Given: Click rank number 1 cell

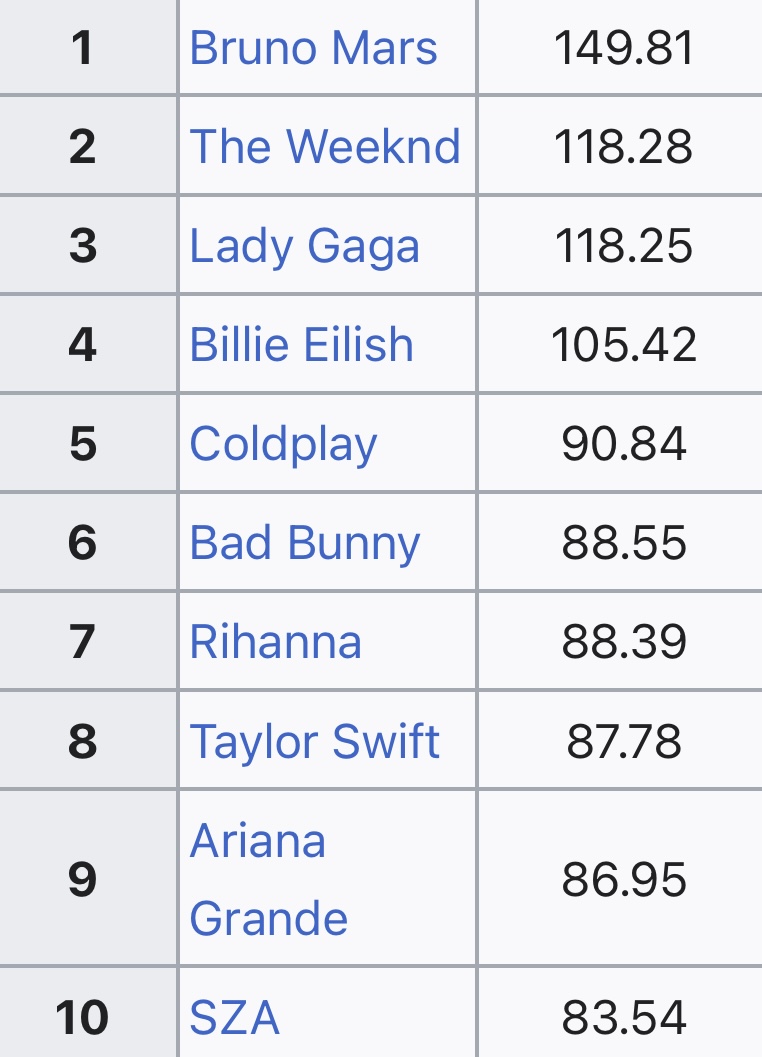Looking at the screenshot, I should [84, 48].
